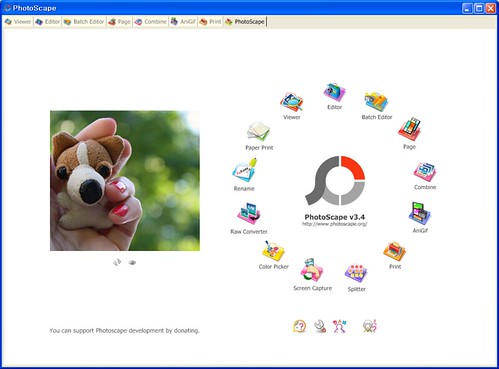Minimize the PhotoScape window

[467, 8]
